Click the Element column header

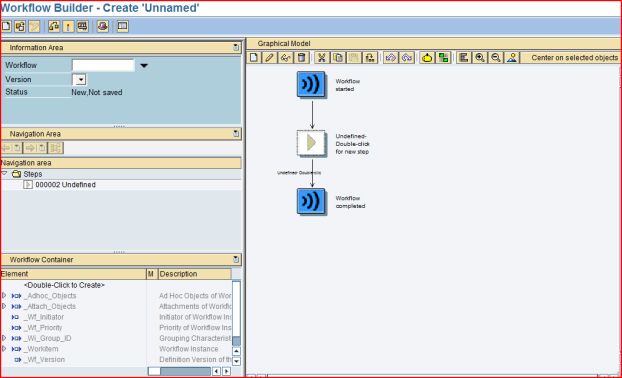[x=73, y=274]
